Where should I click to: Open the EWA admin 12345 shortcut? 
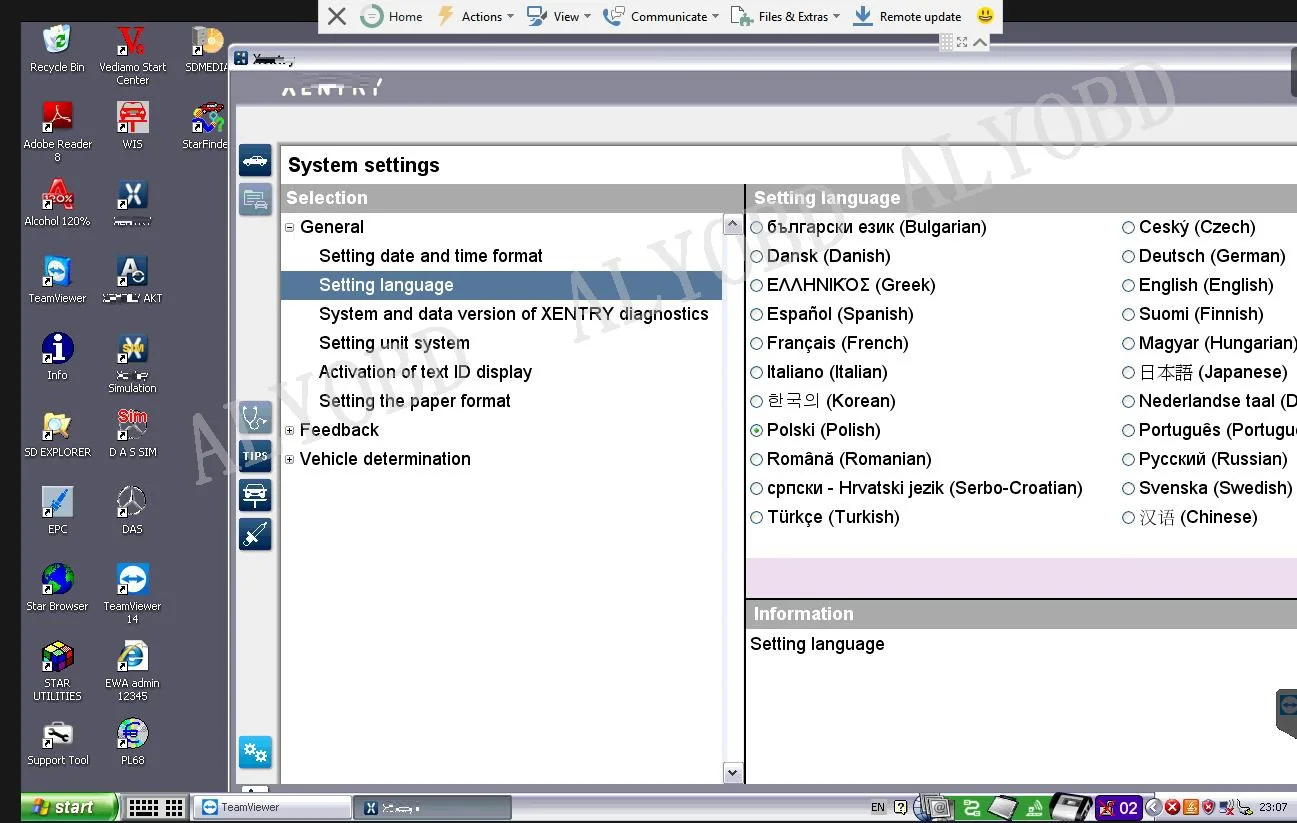[x=132, y=671]
